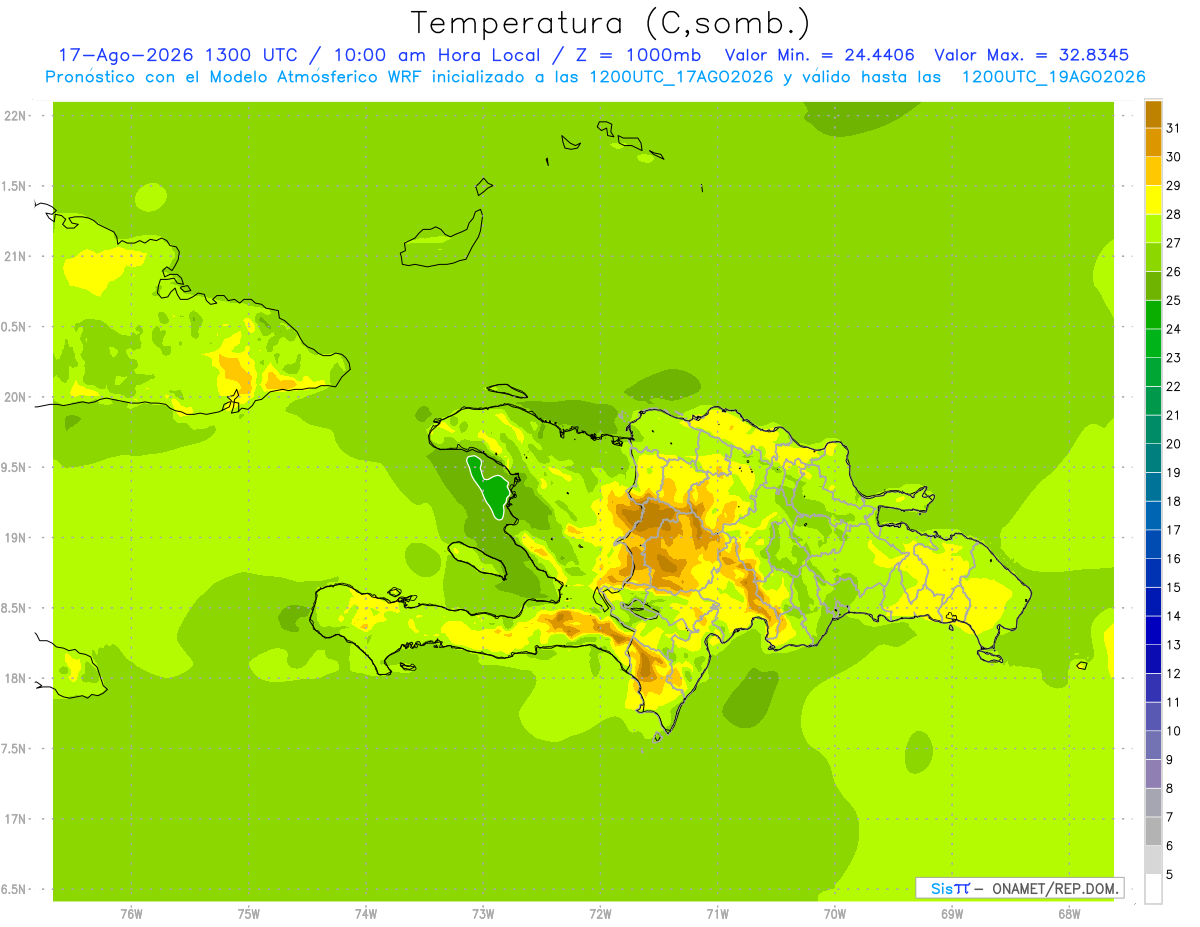Click the legend swatch between 25 and 26
This screenshot has height=927, width=1200.
click(1153, 286)
